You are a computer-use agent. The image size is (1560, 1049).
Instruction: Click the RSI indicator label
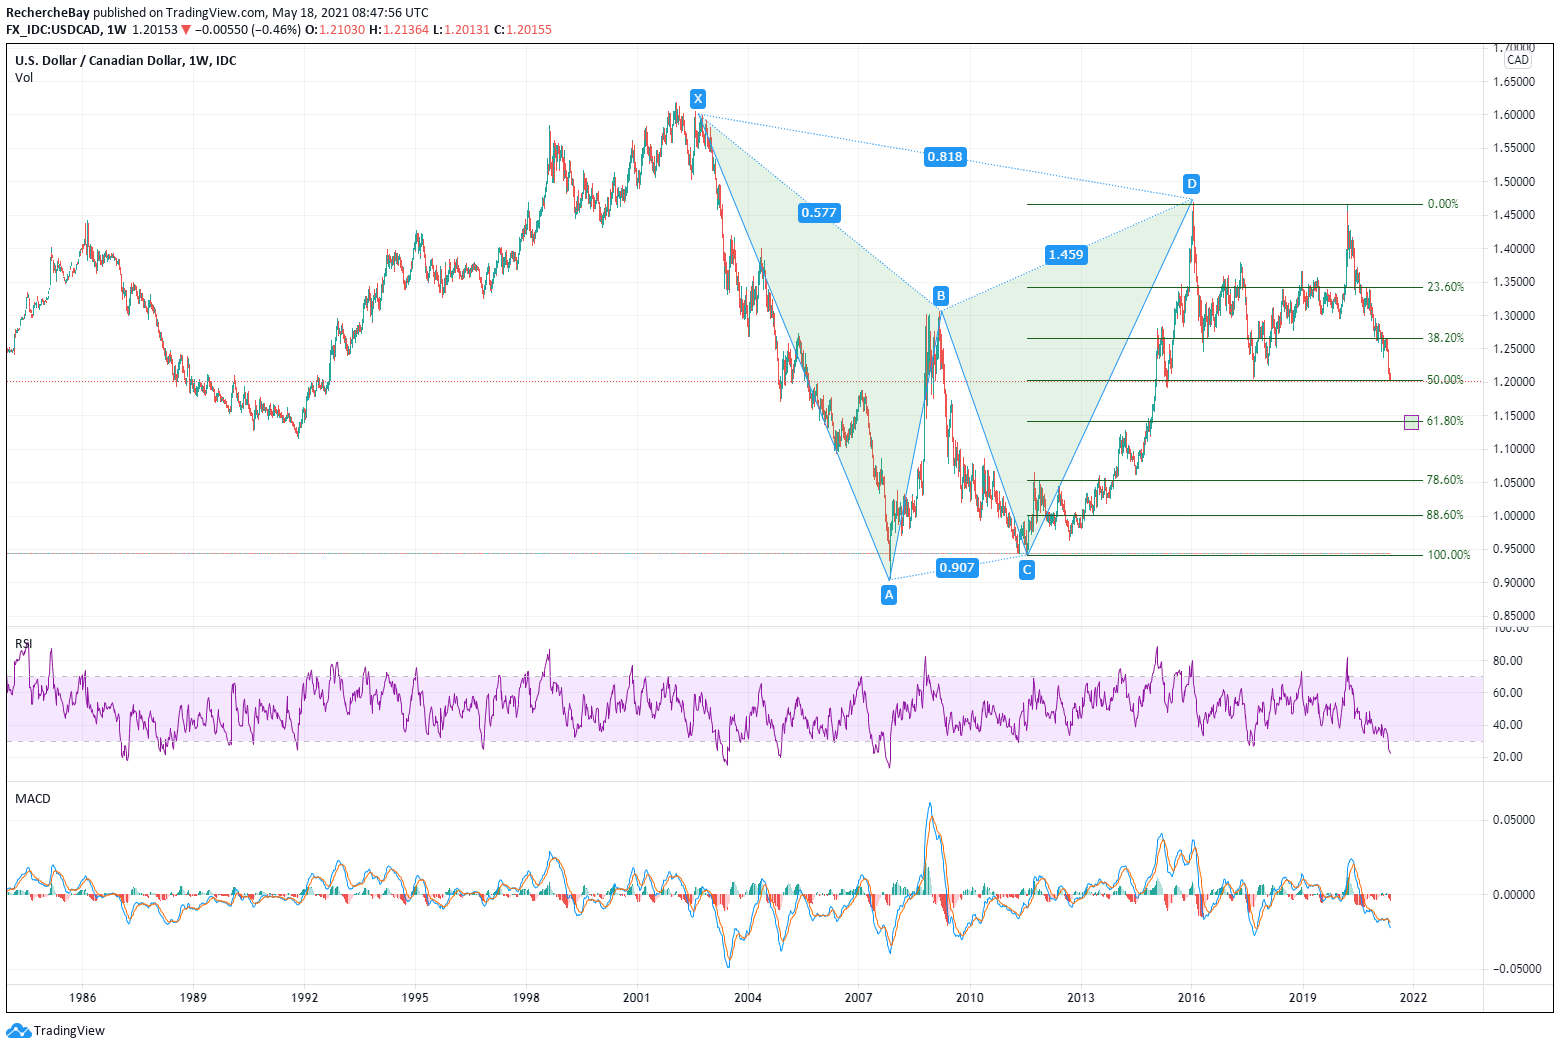[x=23, y=643]
